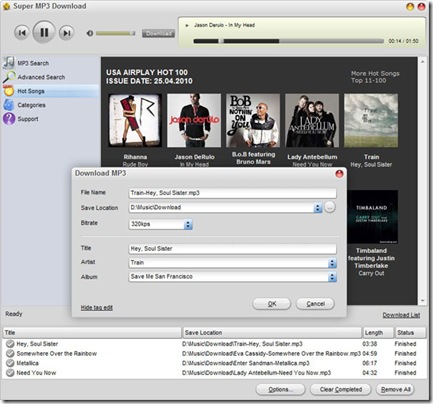Click Clear Completed button
Viewport: 433px width, 404px height.
click(340, 389)
